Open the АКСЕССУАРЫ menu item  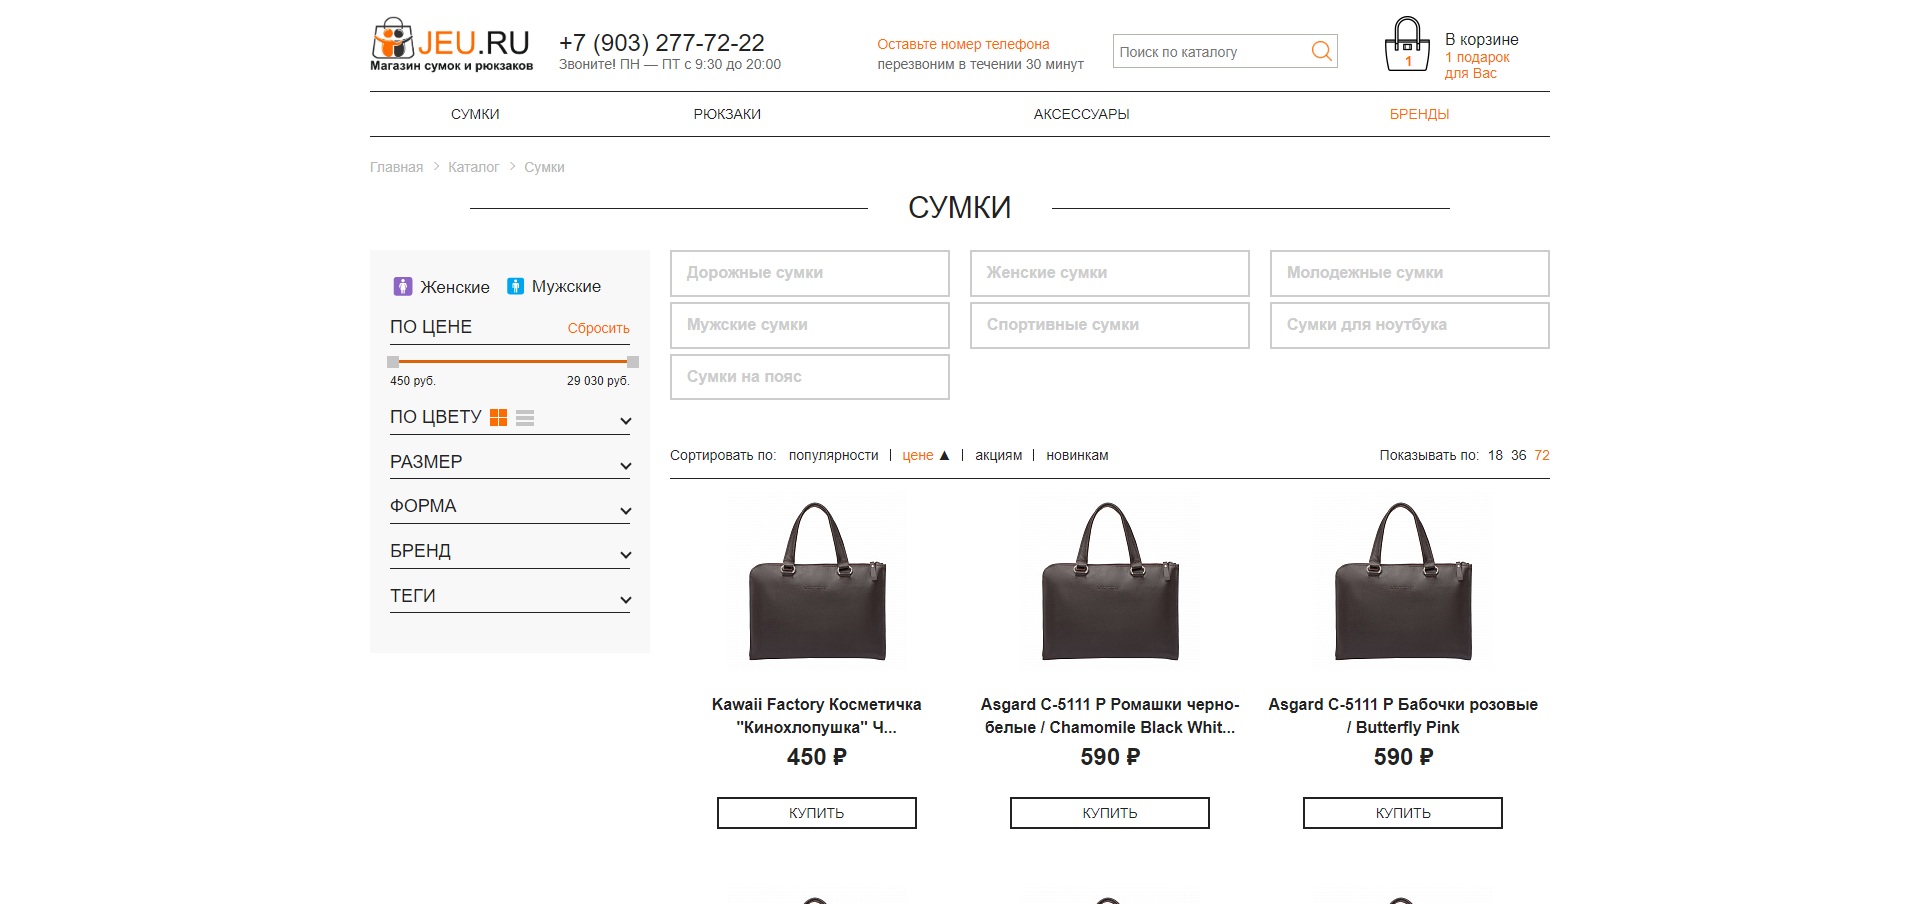[1081, 115]
